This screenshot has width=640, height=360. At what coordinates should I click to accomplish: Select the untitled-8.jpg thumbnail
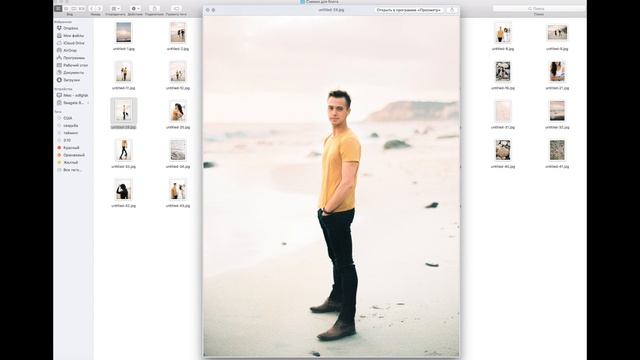tap(503, 32)
